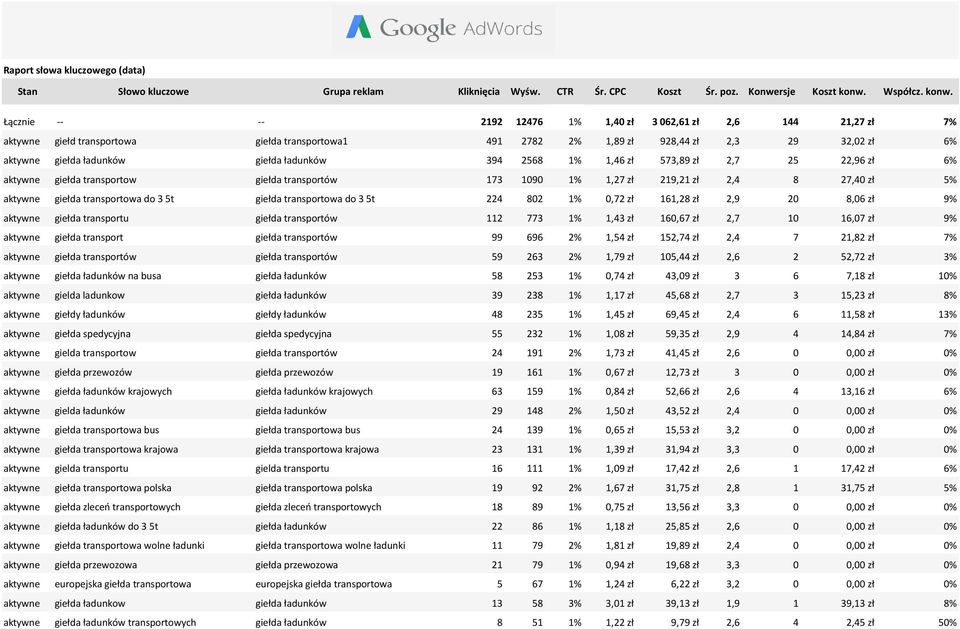
Task: Click total cost 3 062,61 zł
Action: (x=675, y=122)
